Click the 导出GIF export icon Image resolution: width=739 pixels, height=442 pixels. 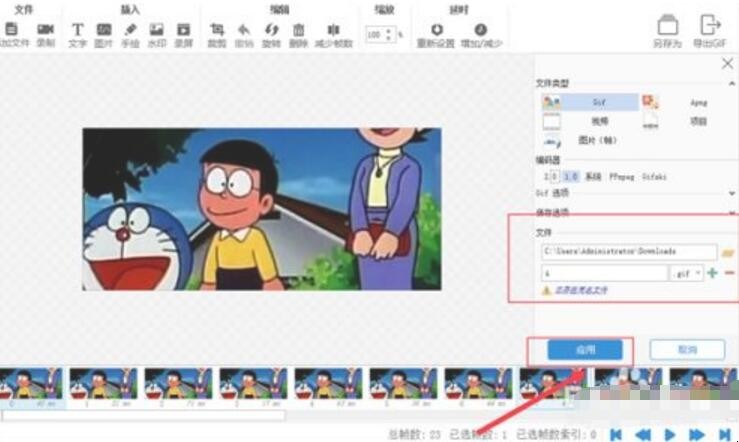pyautogui.click(x=710, y=25)
